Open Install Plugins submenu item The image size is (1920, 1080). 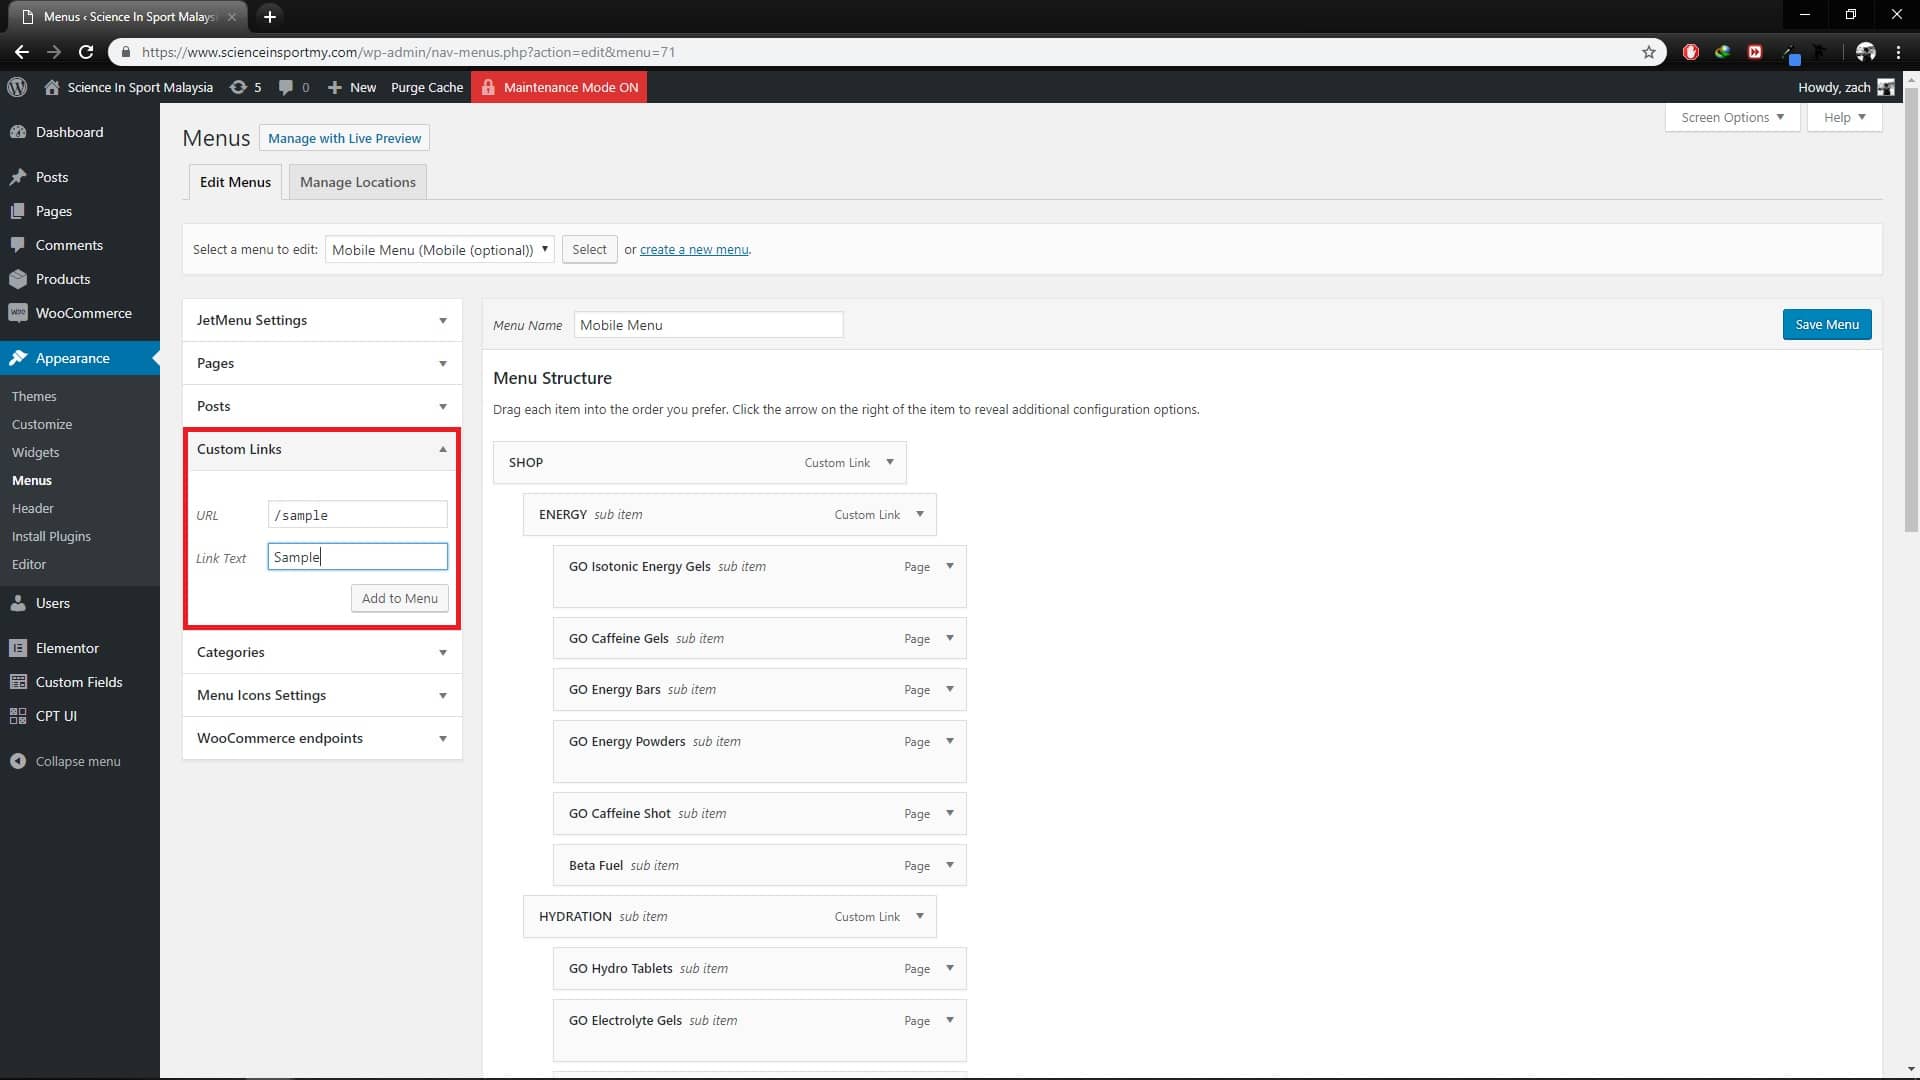(x=51, y=536)
